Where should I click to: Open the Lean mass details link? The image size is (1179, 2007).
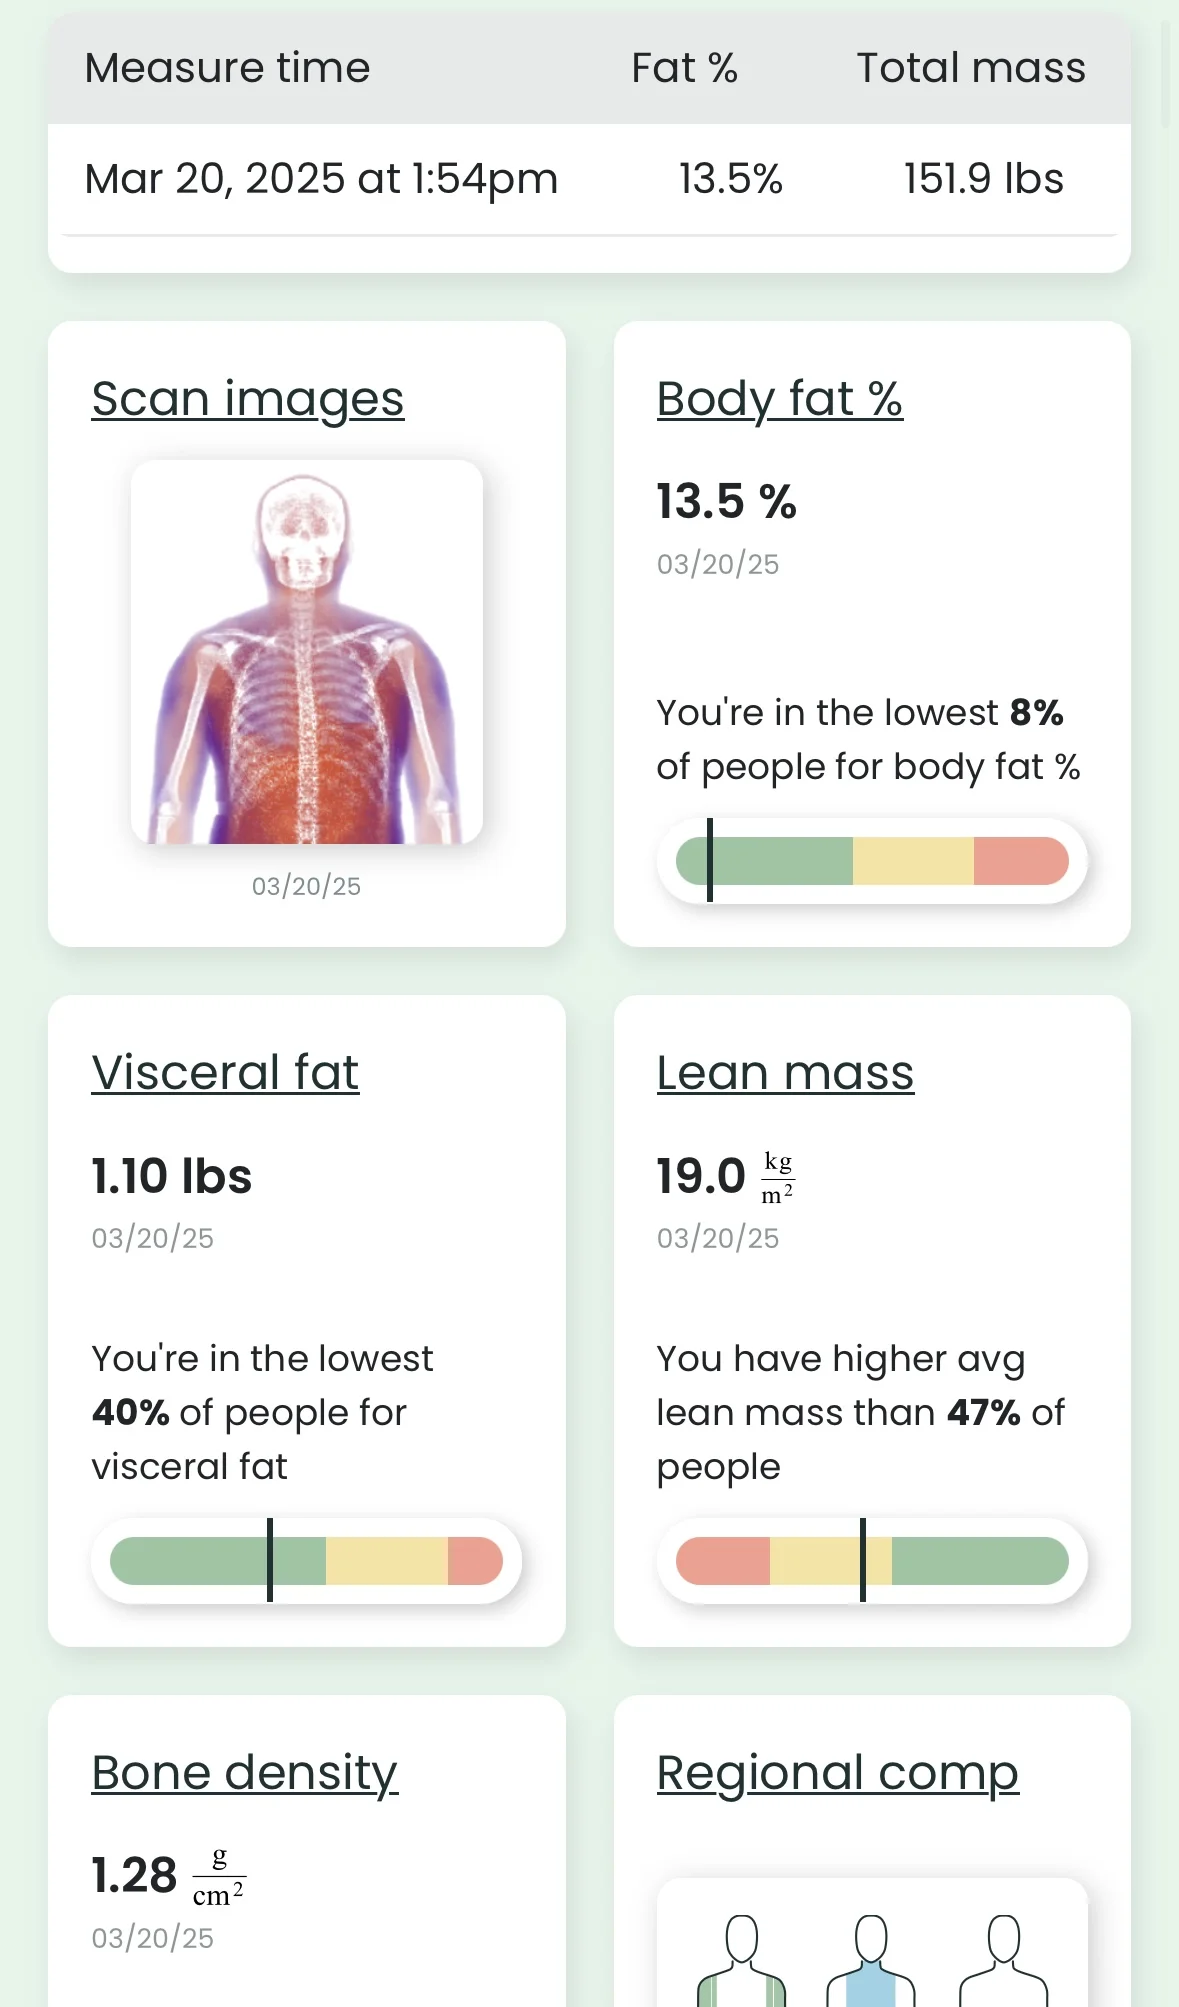coord(785,1073)
